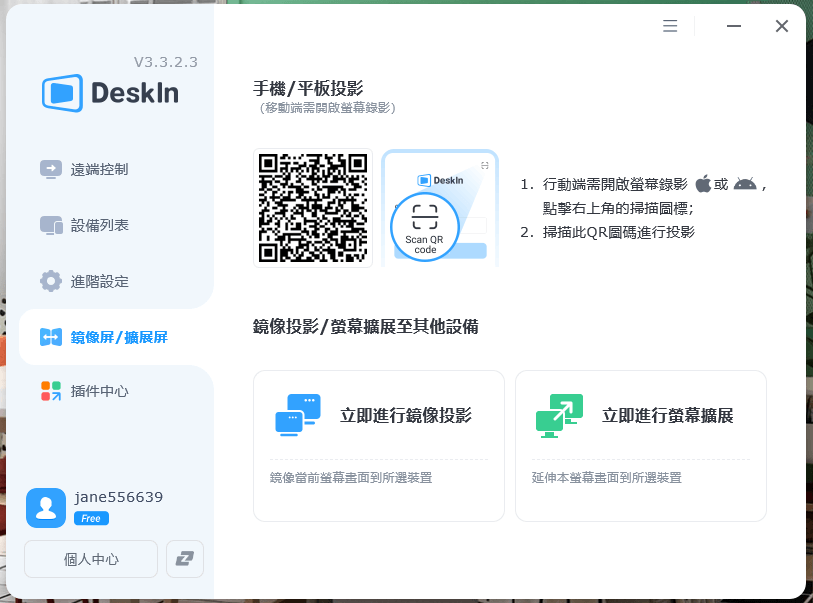The image size is (813, 603).
Task: Click the Apple icon in the instructions
Action: [x=702, y=182]
